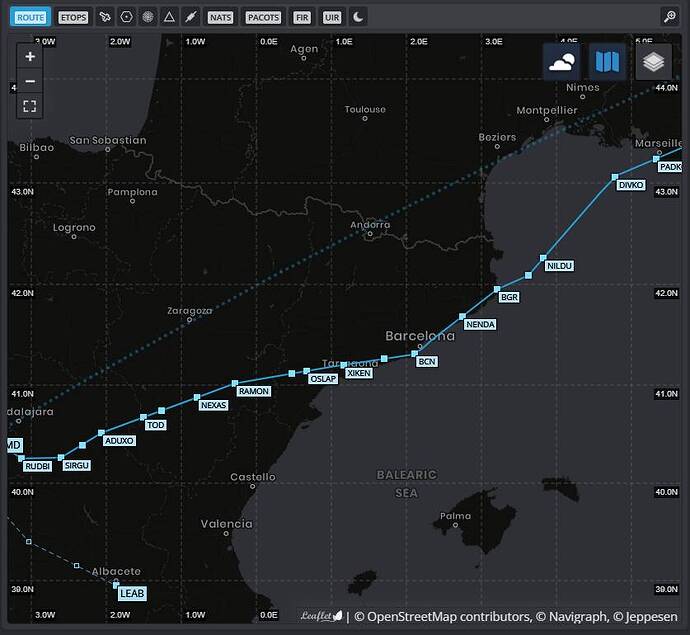
Task: Toggle VOR hexagon symbol layer
Action: pos(127,17)
